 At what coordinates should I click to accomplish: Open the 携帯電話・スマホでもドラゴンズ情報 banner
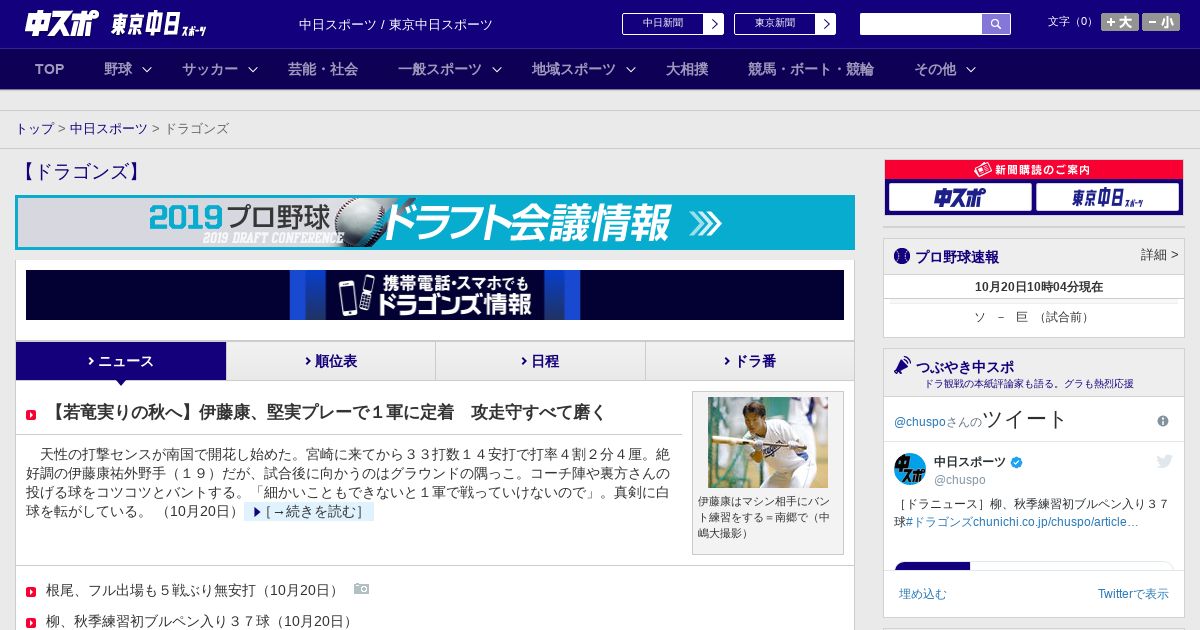coord(435,295)
